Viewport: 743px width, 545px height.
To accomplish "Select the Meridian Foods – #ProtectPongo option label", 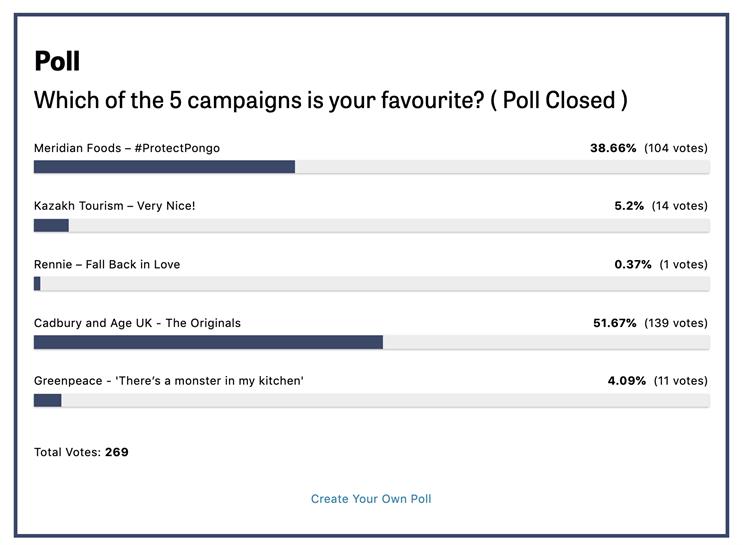I will click(x=127, y=148).
